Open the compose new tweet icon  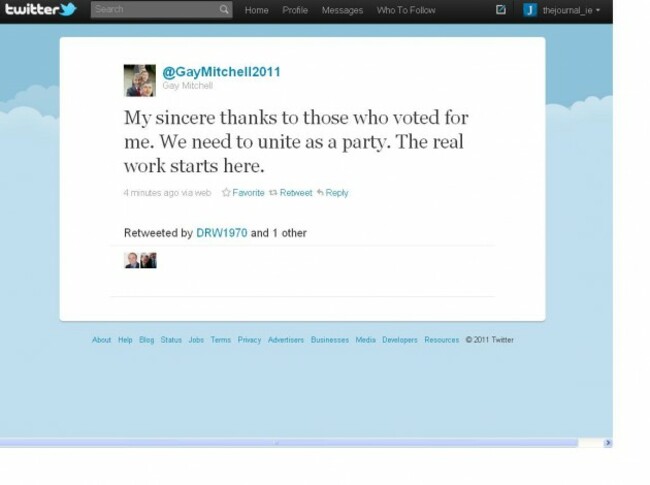[501, 9]
